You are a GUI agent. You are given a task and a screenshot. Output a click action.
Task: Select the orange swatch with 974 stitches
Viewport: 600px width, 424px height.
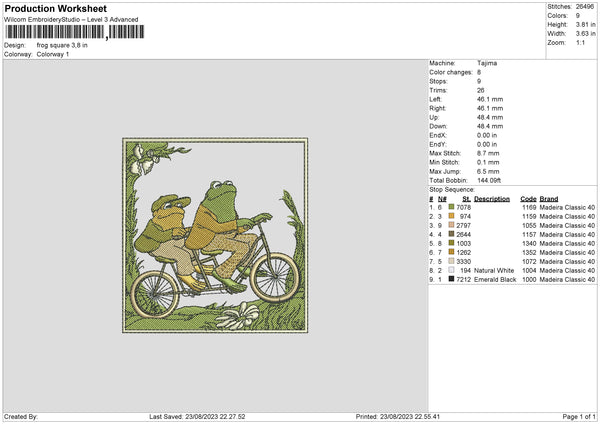click(x=452, y=216)
